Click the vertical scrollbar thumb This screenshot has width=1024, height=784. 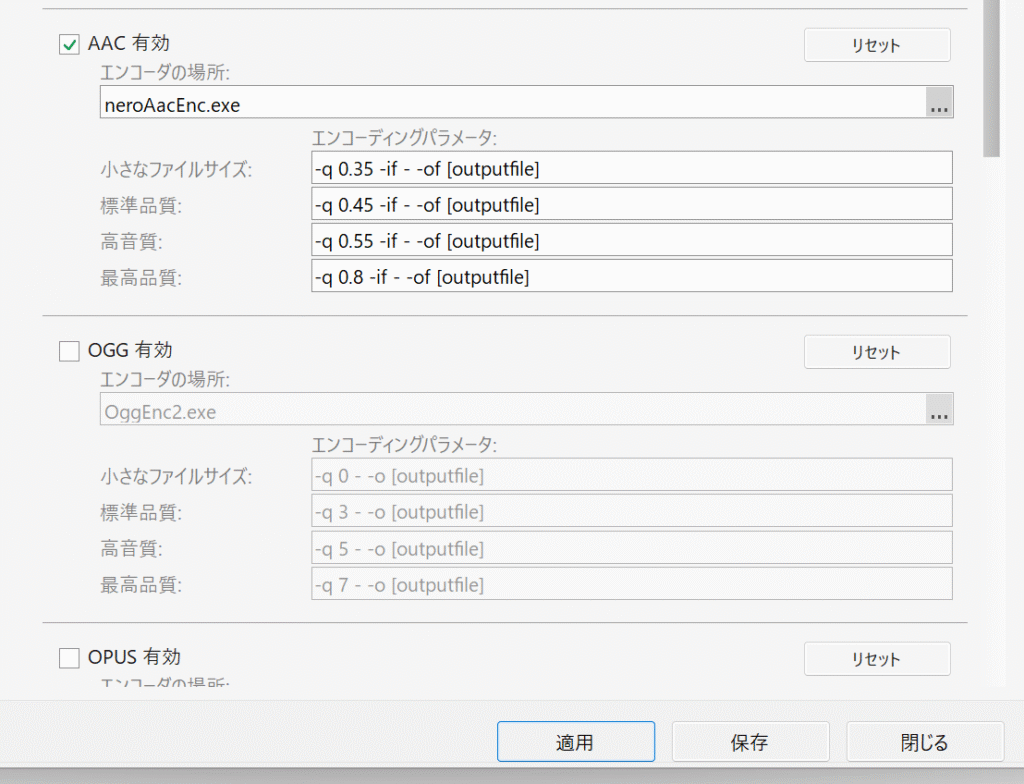coord(991,80)
